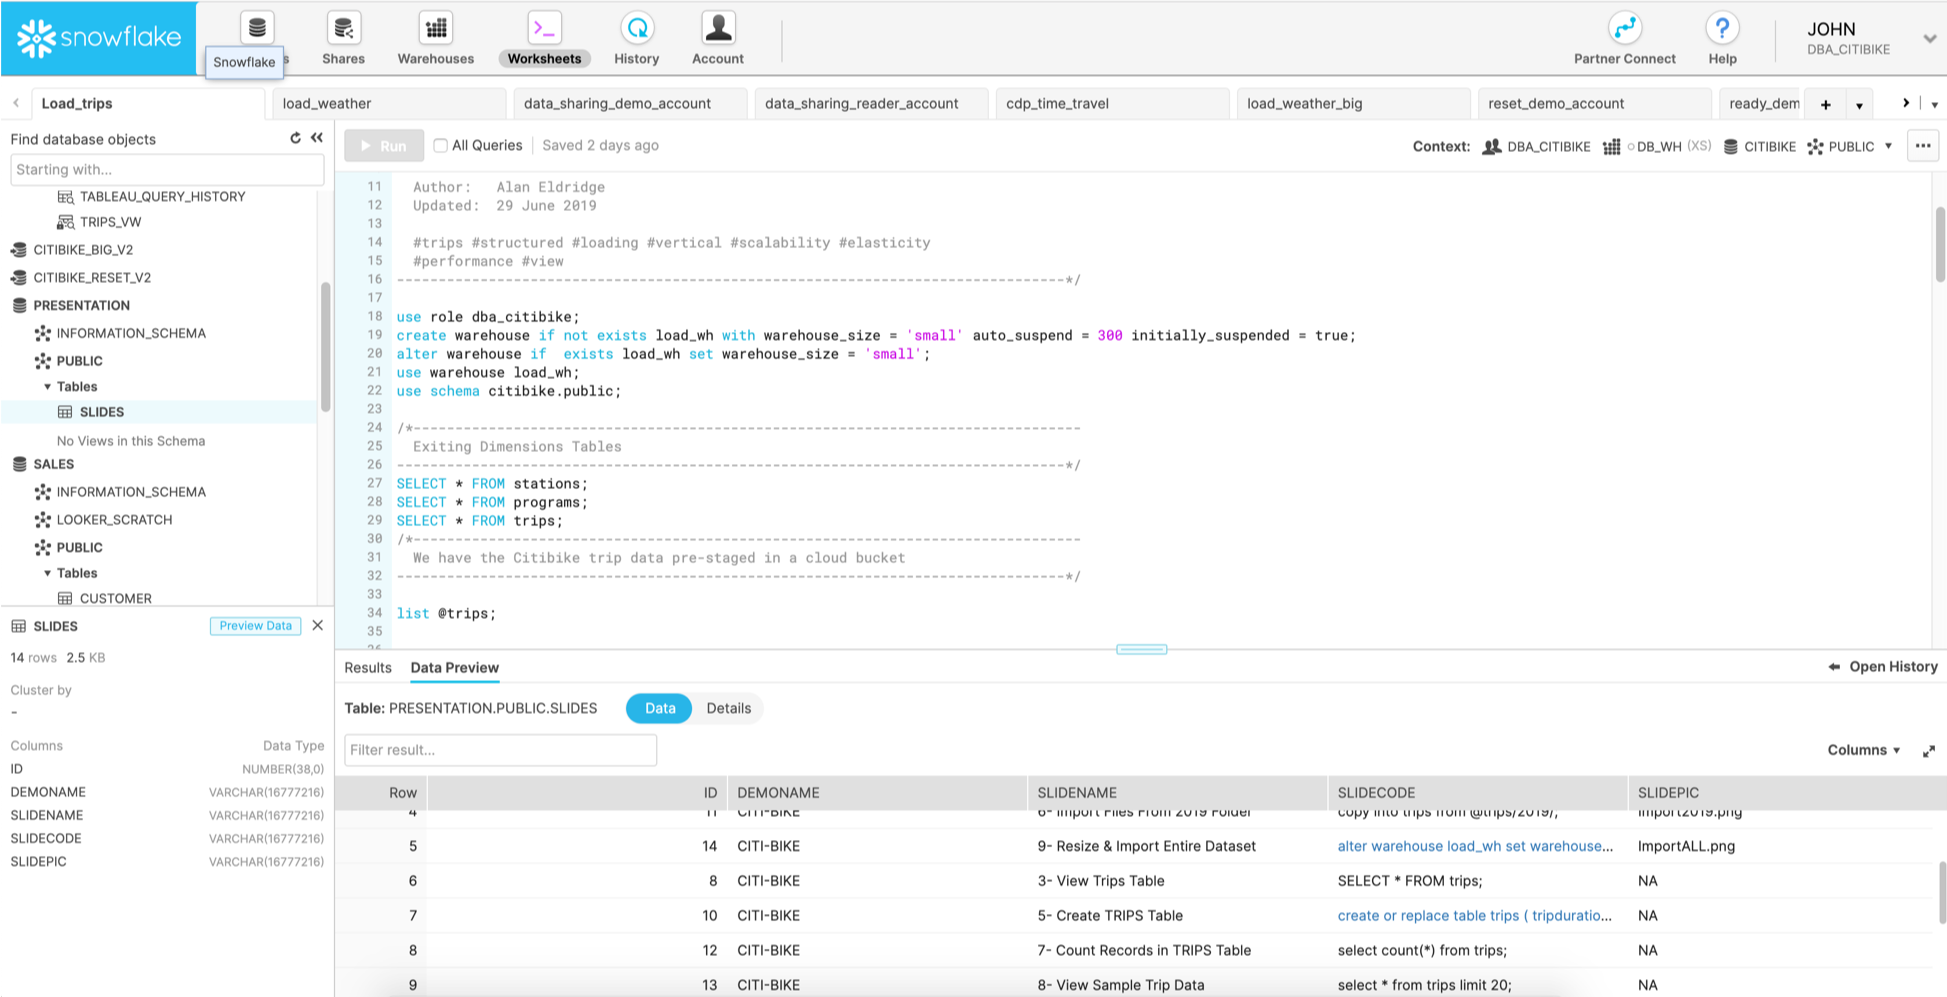Open the worksheet tabs dropdown next to plus
Viewport: 1947px width, 997px height.
pos(1859,105)
